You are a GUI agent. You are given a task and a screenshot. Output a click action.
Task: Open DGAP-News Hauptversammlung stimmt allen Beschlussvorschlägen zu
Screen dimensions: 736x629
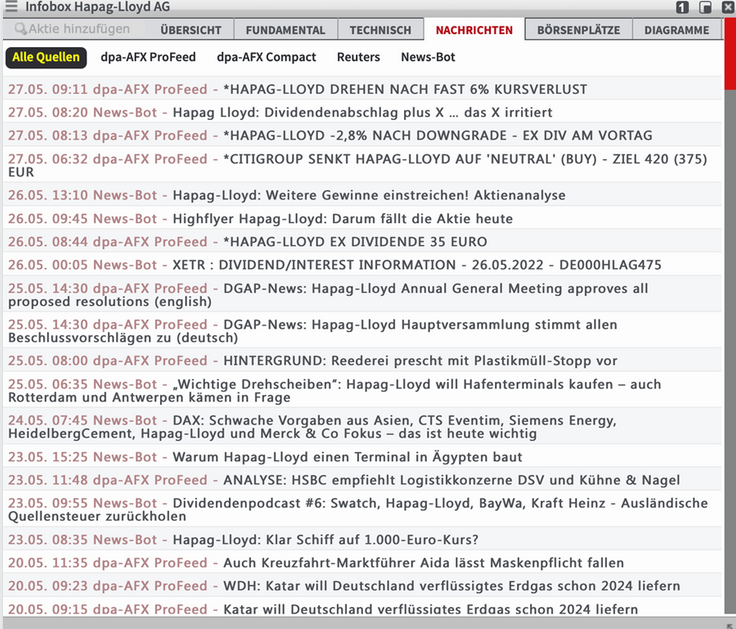point(362,330)
